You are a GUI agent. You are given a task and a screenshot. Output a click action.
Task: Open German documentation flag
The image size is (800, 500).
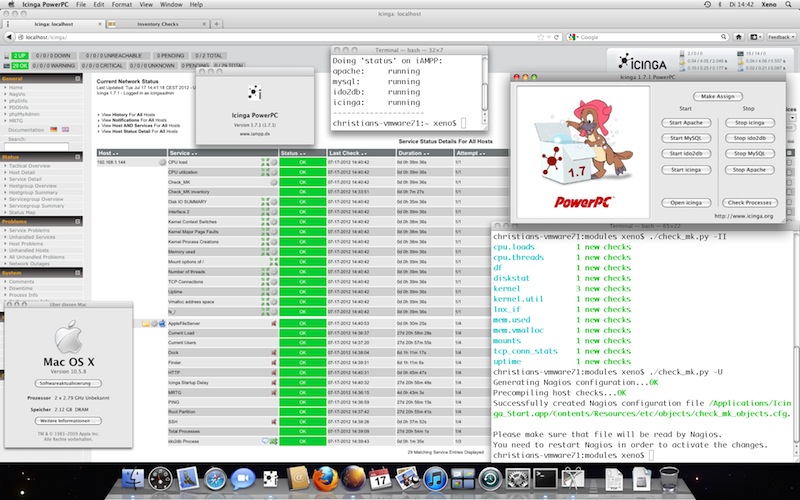[54, 130]
